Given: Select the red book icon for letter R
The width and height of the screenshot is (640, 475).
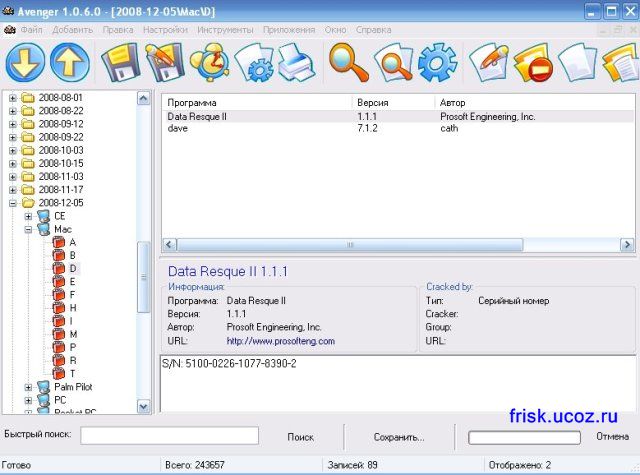Looking at the screenshot, I should tap(59, 360).
